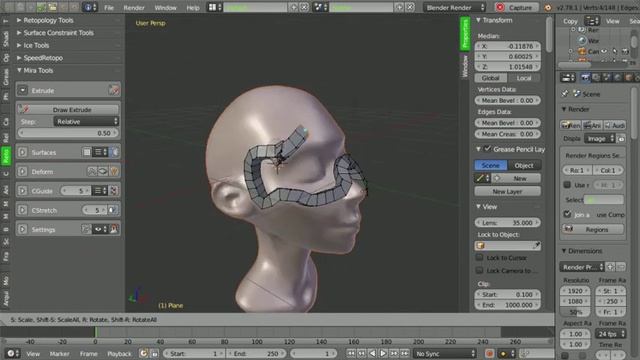Click the rightmost icon in CGuide row
Screen dimensions: 640x360
[x=114, y=191]
